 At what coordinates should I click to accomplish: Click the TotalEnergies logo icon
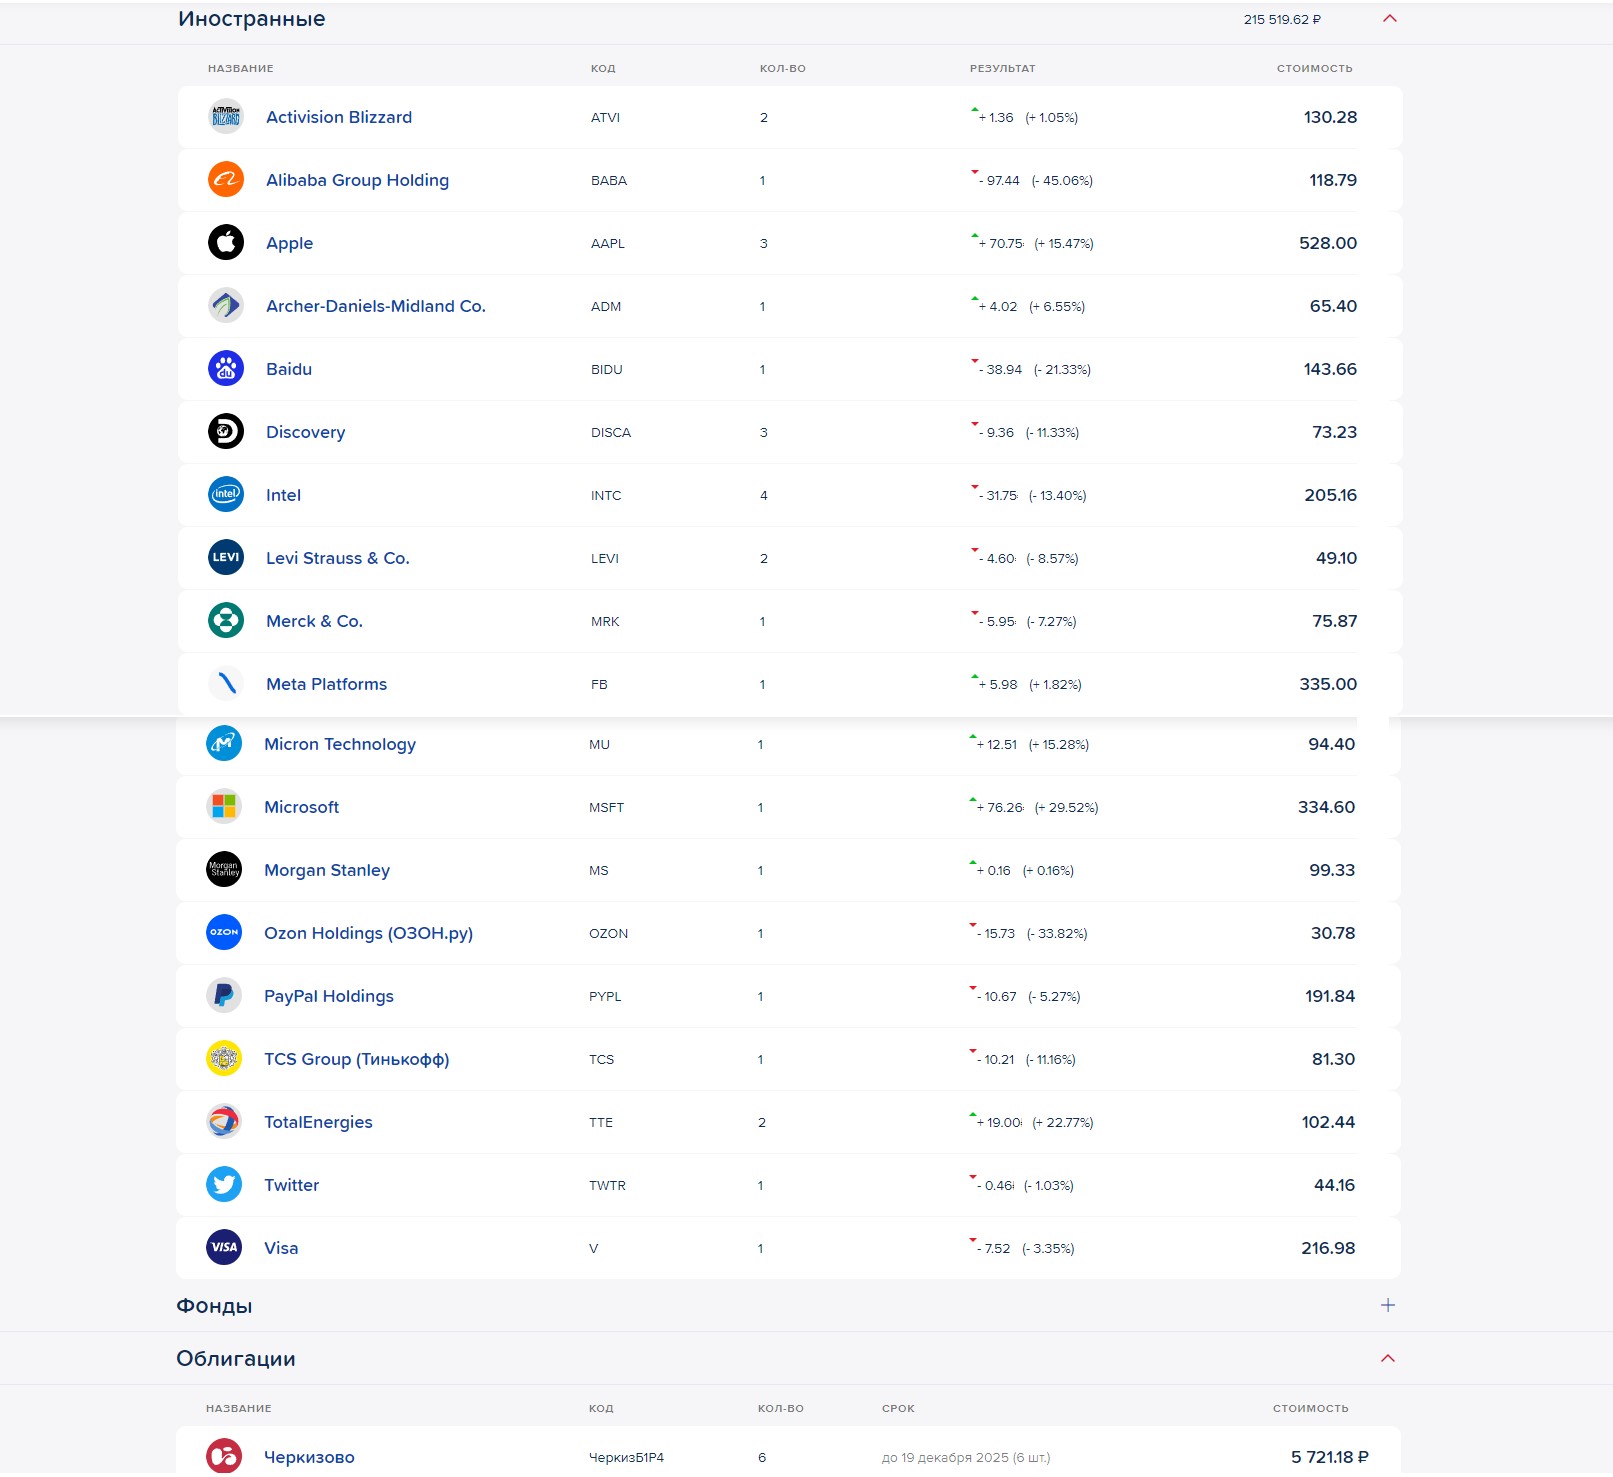(224, 1122)
